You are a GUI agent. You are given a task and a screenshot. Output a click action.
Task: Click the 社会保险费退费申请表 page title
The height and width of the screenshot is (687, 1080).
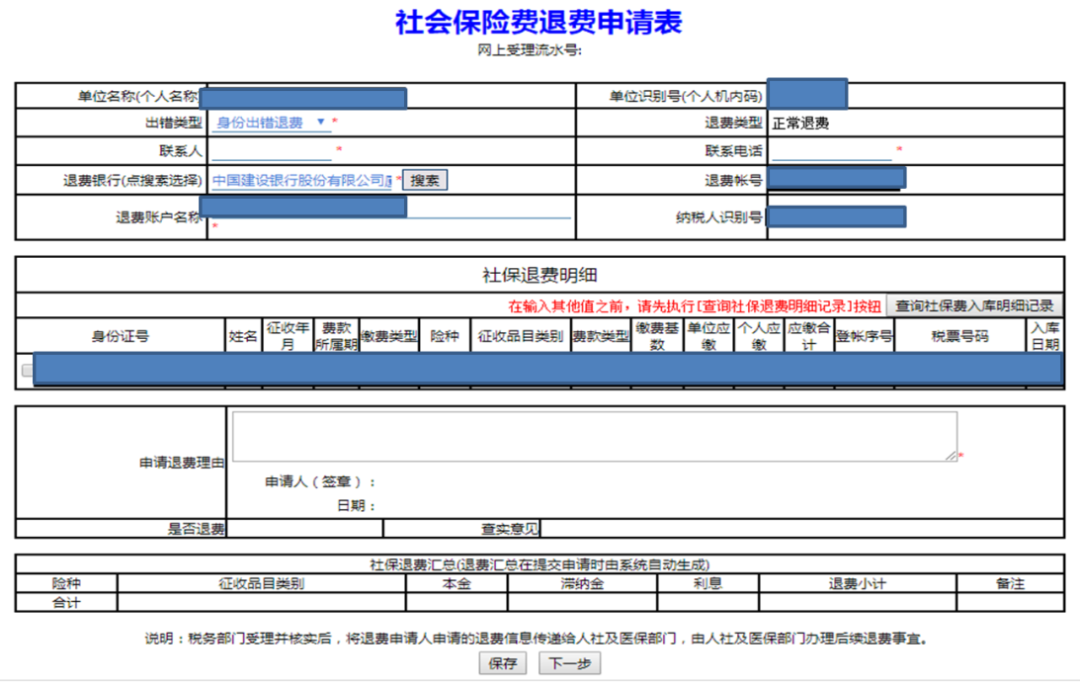coord(539,22)
